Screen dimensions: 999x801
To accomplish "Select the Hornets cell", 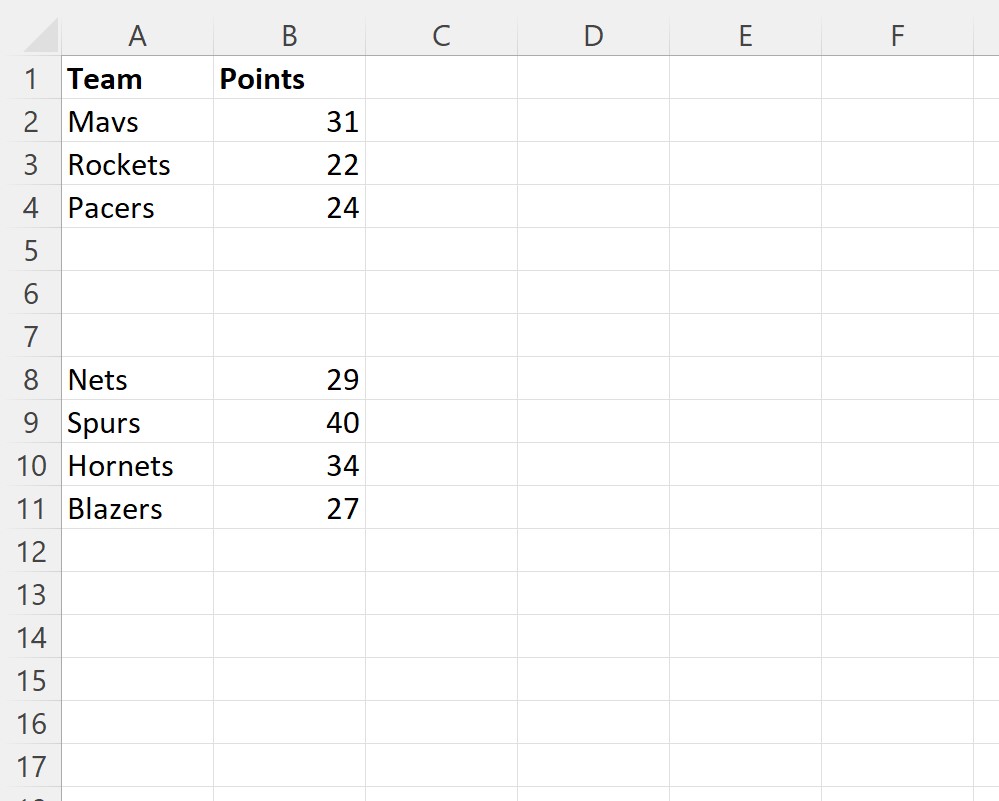I will tap(137, 465).
